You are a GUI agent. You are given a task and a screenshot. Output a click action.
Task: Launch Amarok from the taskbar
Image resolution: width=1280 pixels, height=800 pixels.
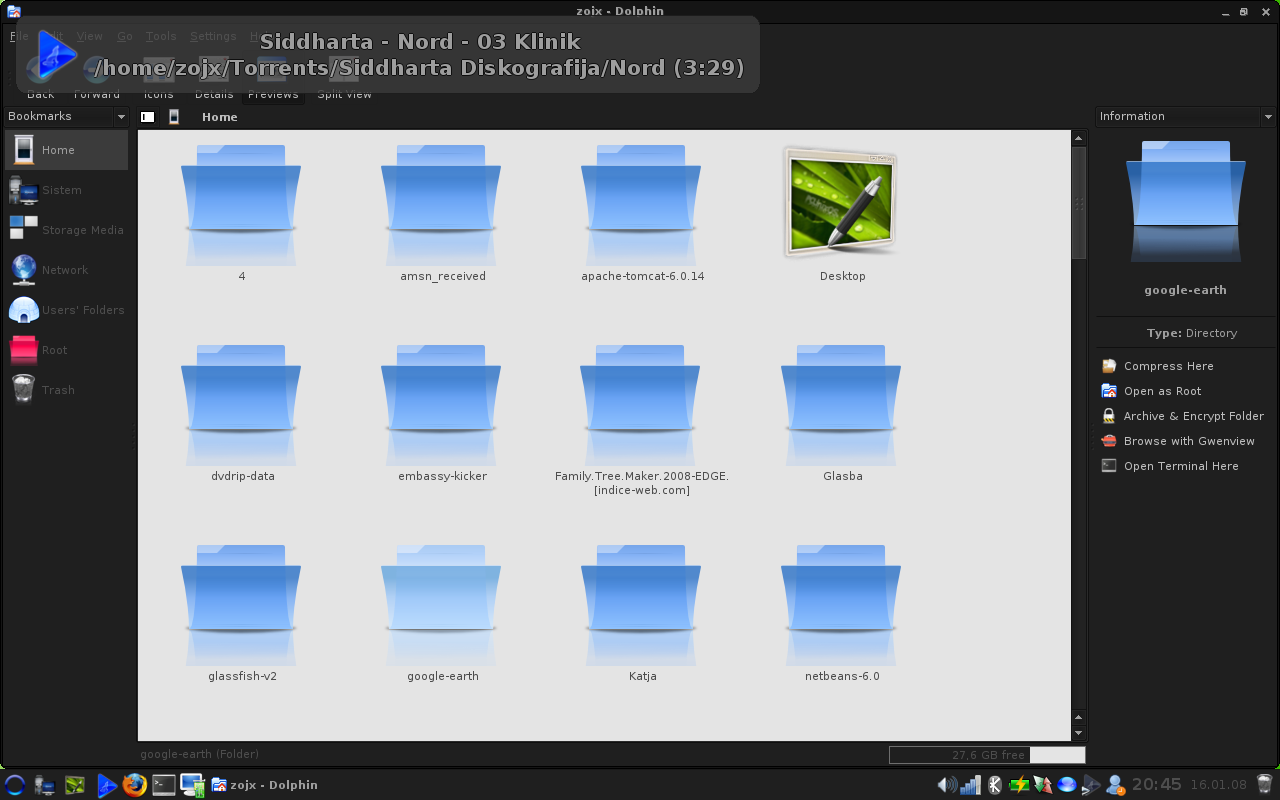pyautogui.click(x=106, y=785)
